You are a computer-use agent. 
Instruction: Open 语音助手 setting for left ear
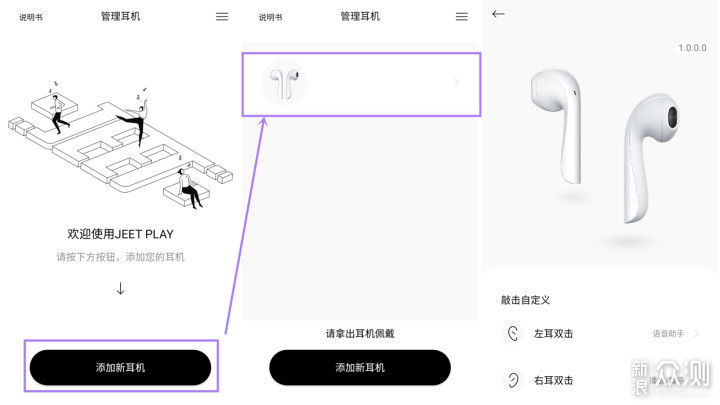pos(668,334)
